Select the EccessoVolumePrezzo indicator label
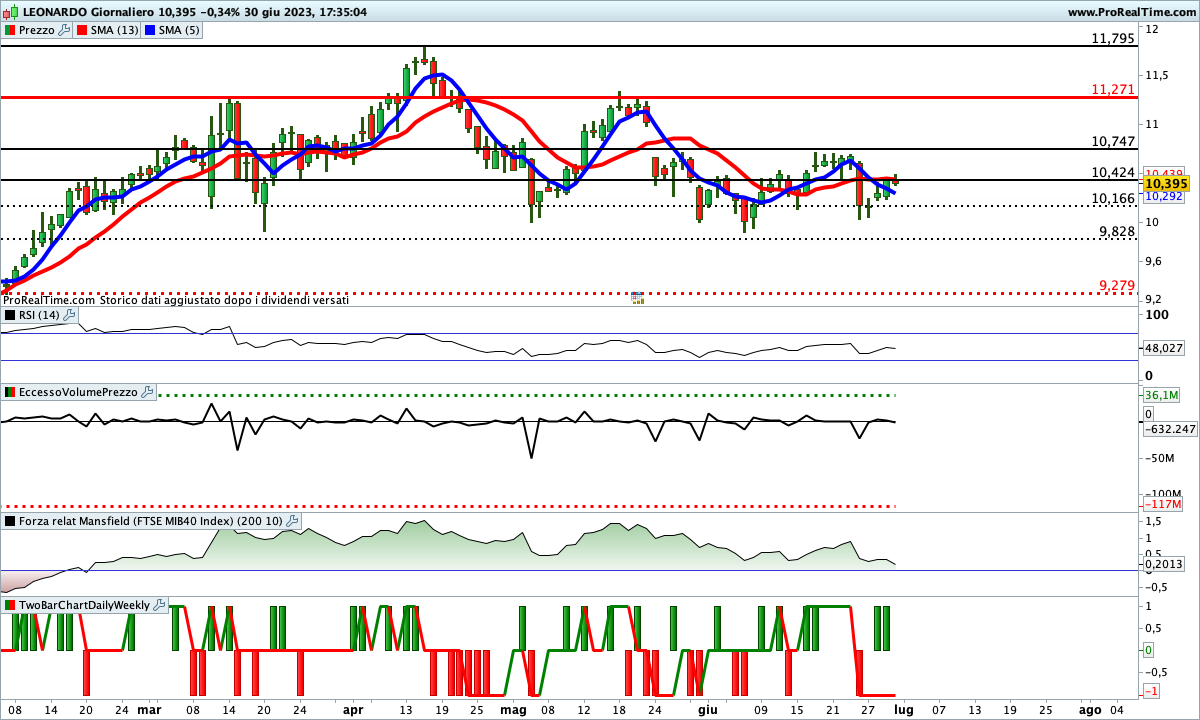Viewport: 1200px width, 720px height. pos(79,392)
